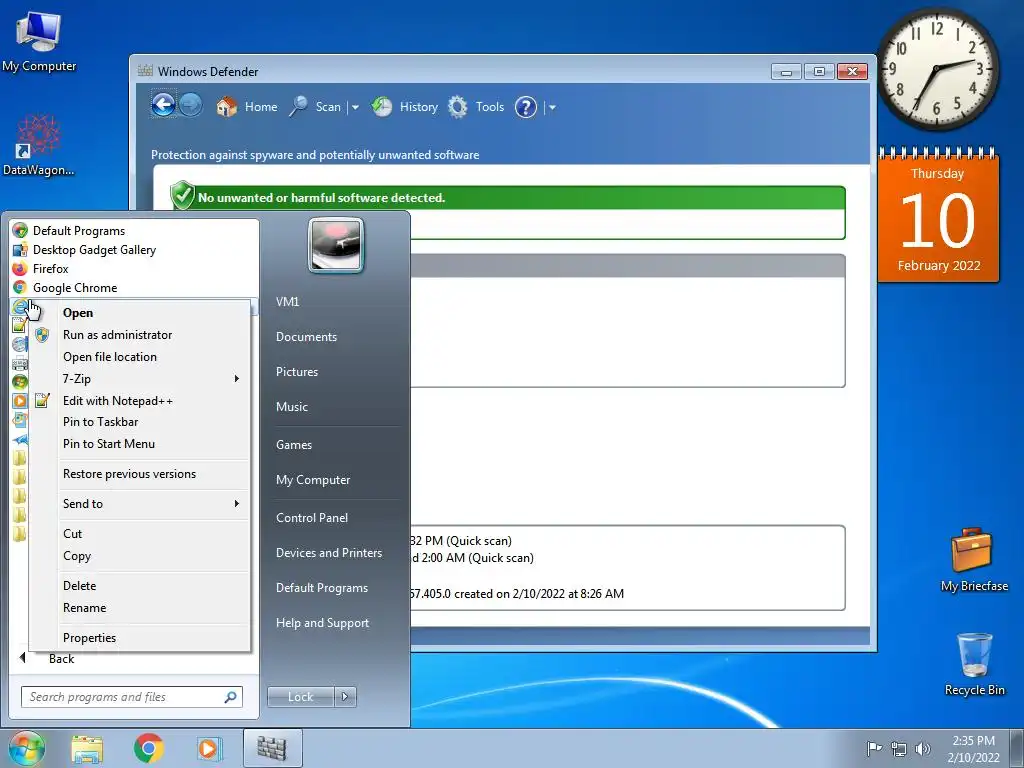Click the user account picture

[336, 245]
